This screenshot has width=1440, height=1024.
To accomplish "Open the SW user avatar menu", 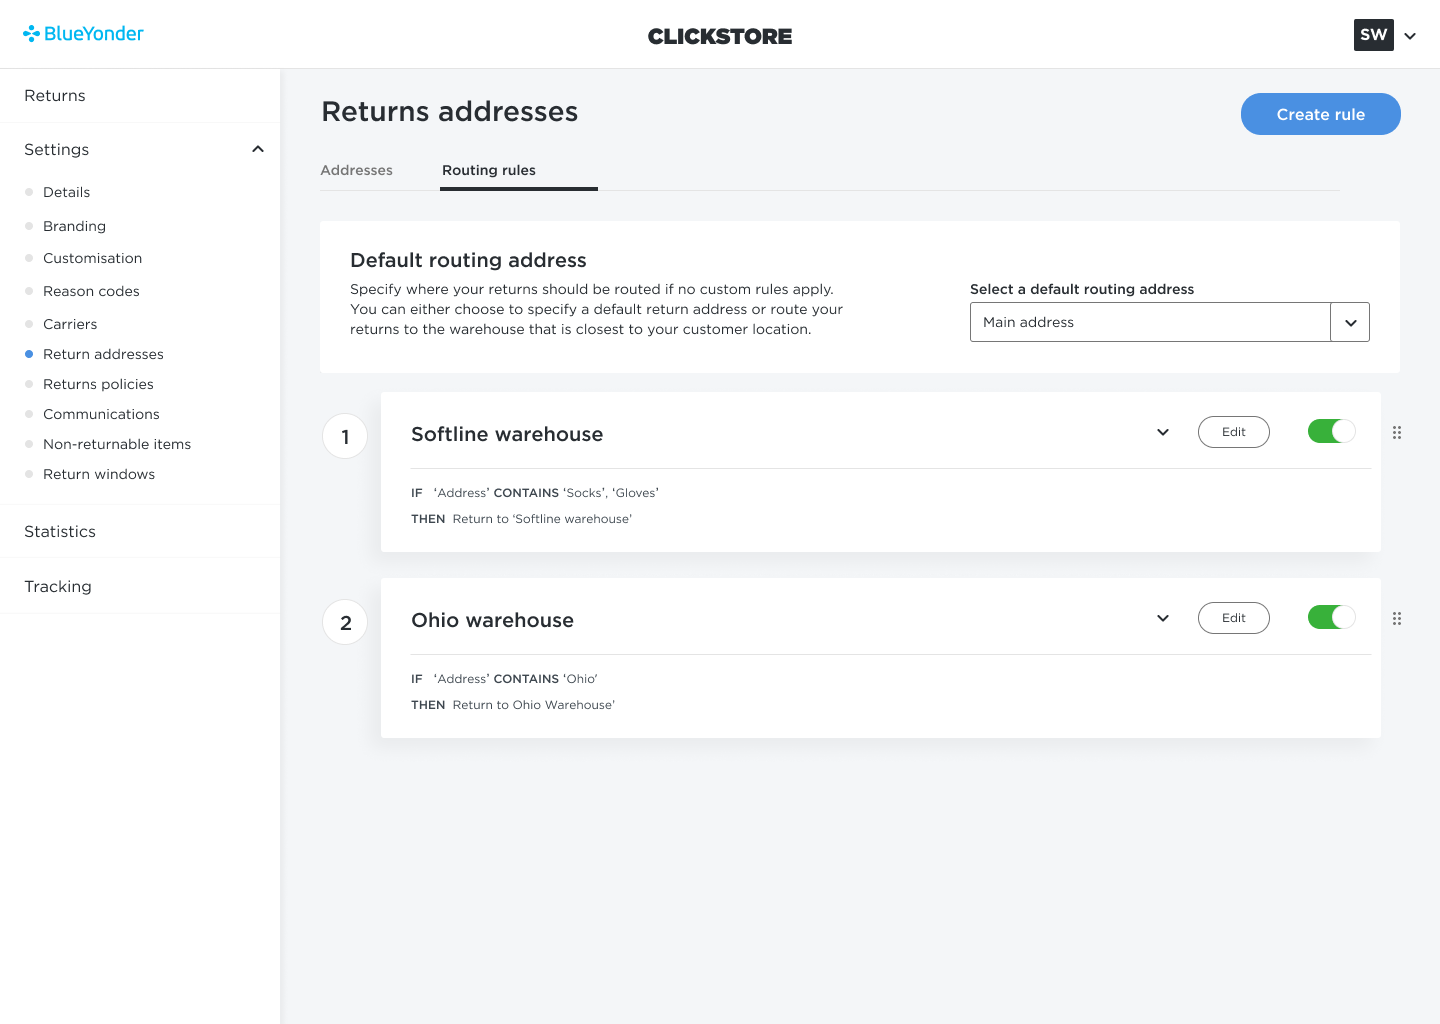I will click(1373, 35).
